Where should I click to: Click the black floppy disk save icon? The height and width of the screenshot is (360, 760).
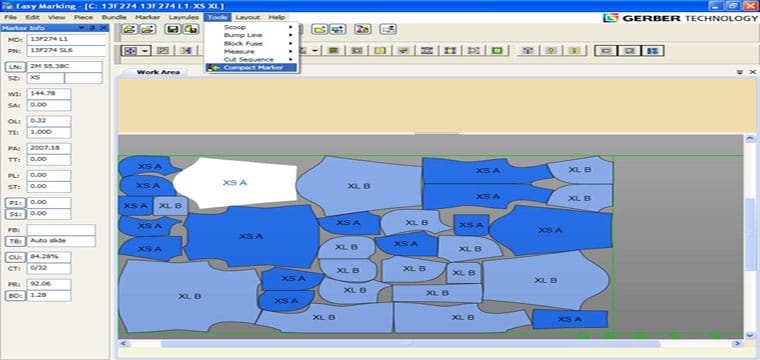(x=172, y=29)
